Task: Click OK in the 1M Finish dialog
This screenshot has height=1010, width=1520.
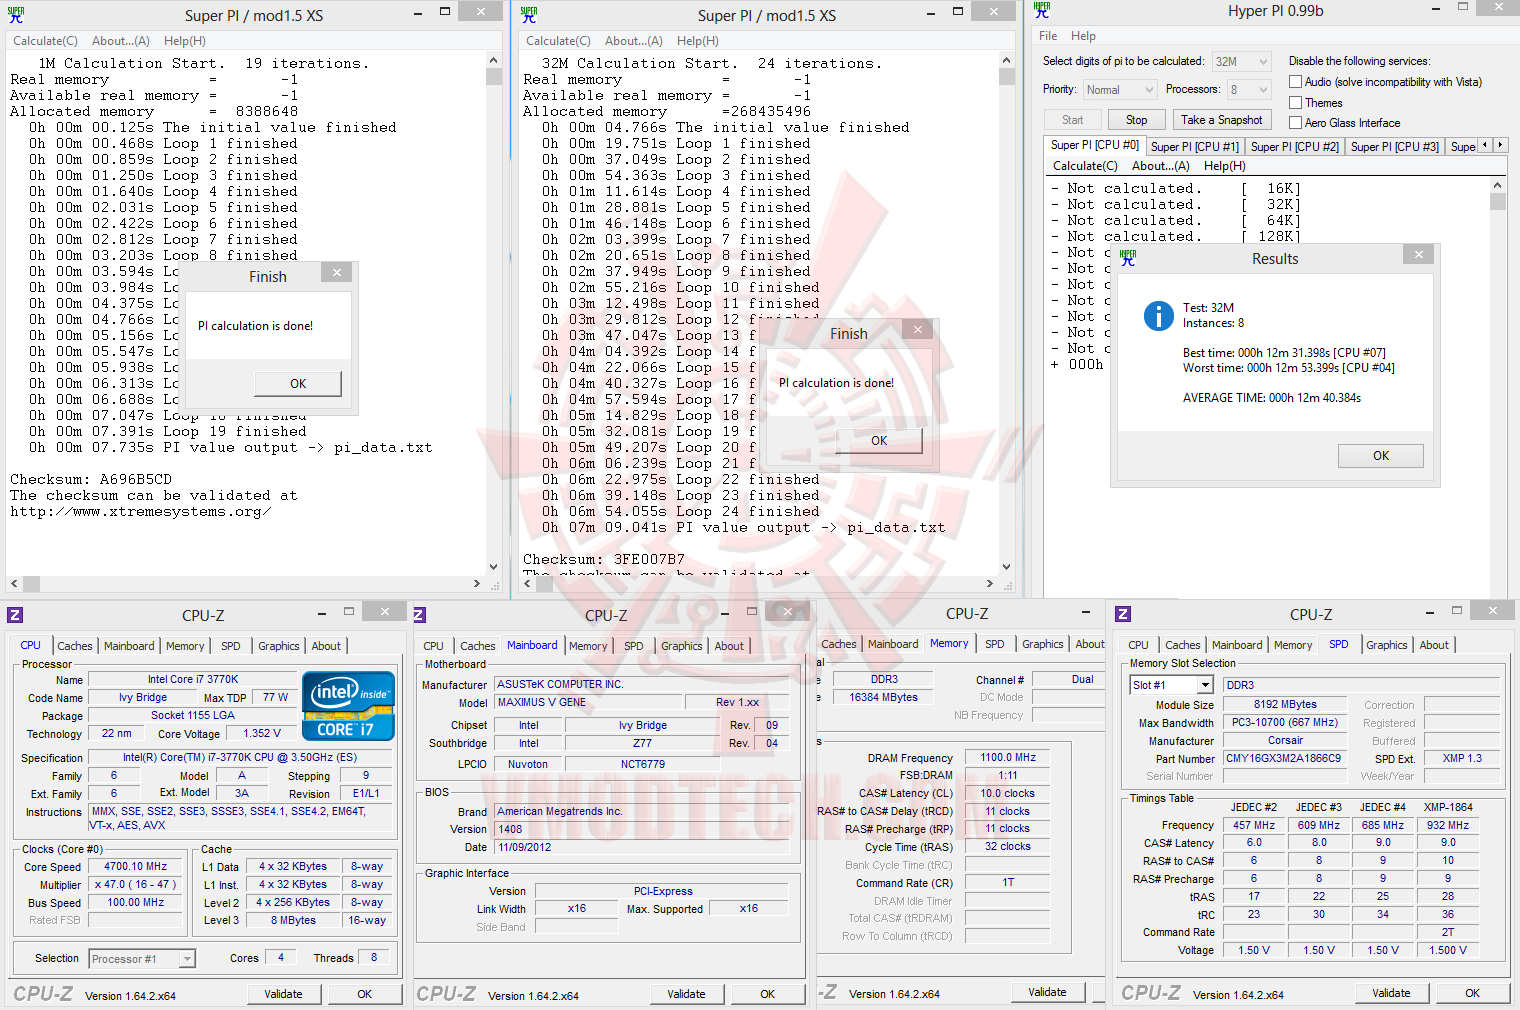Action: (x=298, y=384)
